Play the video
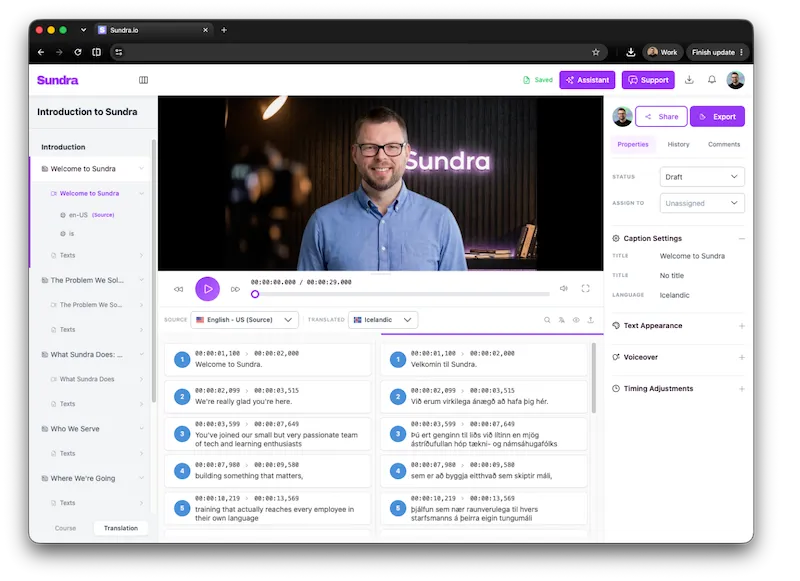The height and width of the screenshot is (581, 800). point(208,289)
